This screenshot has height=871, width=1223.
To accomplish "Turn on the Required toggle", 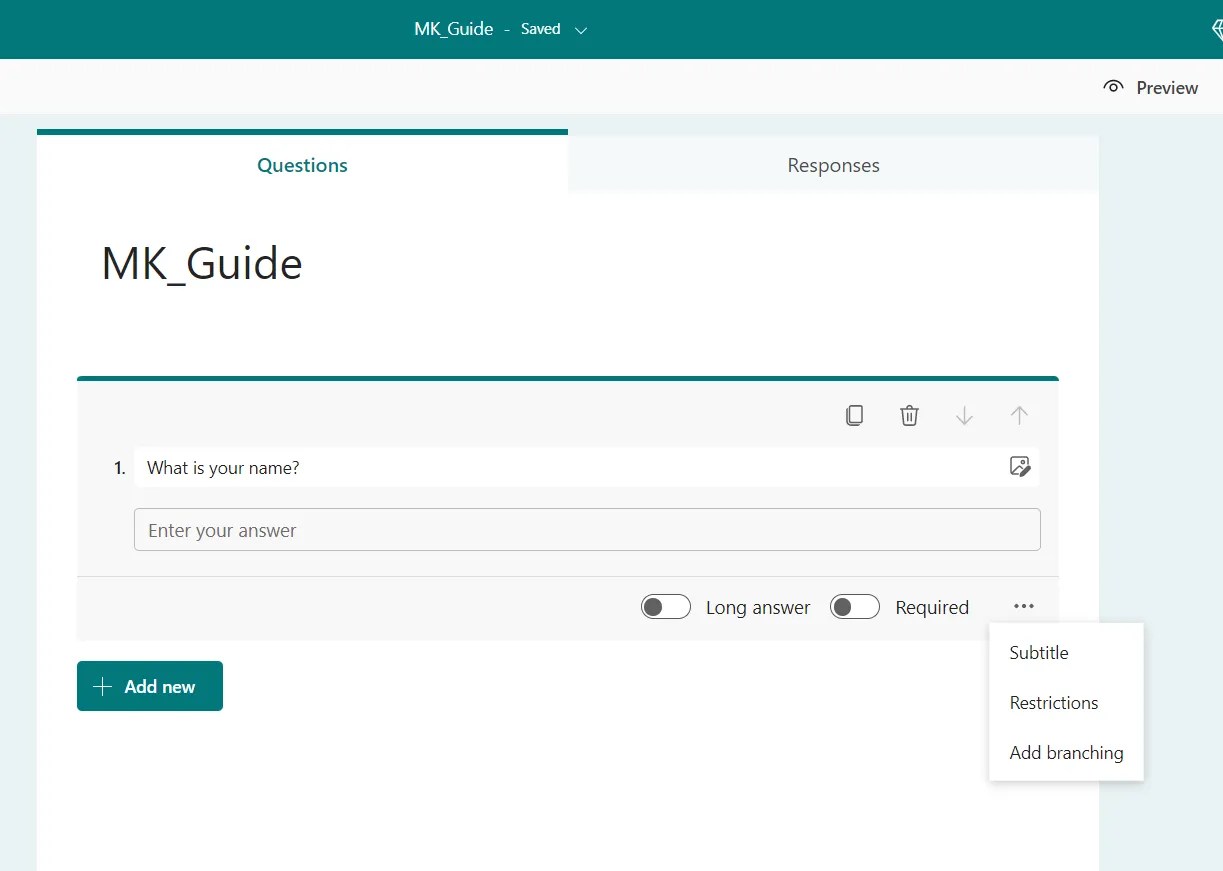I will 855,606.
